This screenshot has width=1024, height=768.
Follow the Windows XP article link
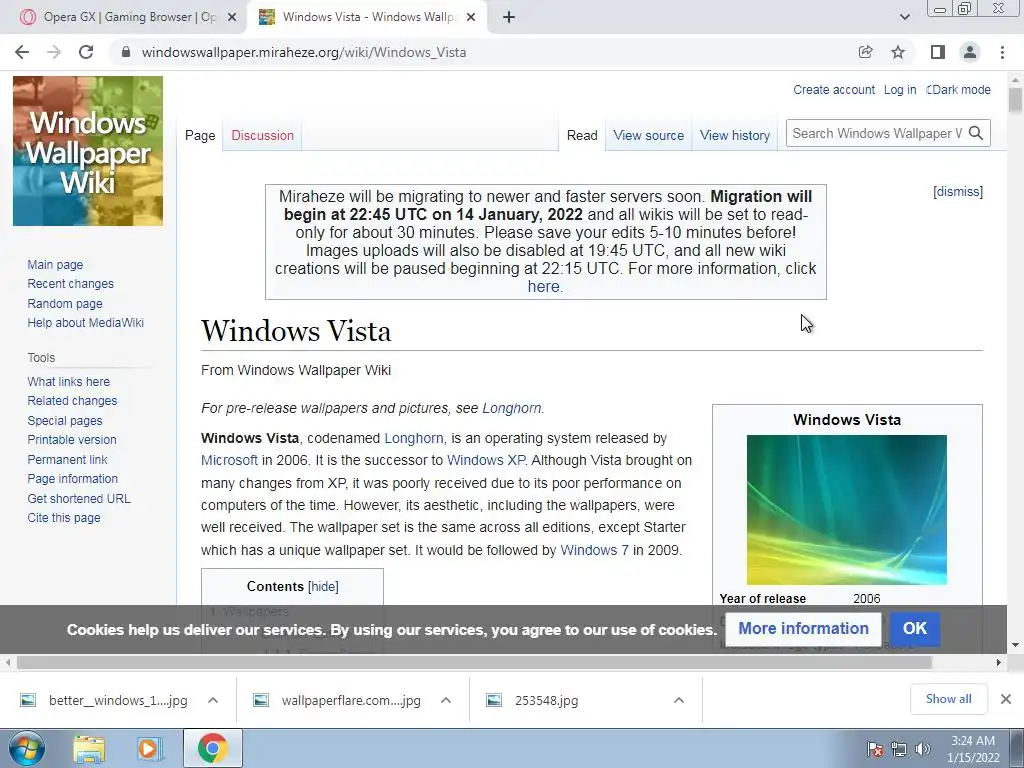click(x=486, y=460)
